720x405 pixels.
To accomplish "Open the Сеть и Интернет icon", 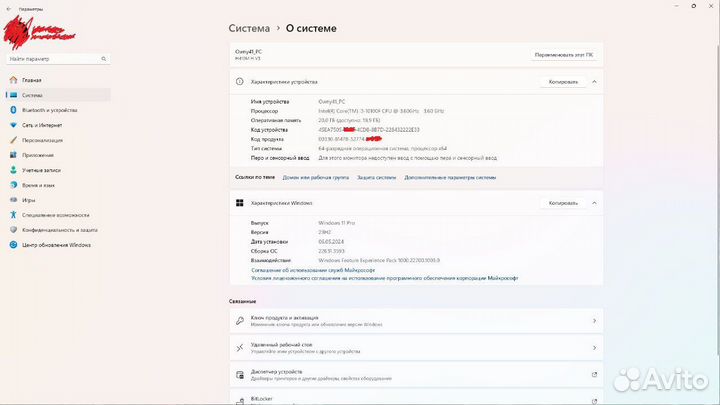I will 13,125.
